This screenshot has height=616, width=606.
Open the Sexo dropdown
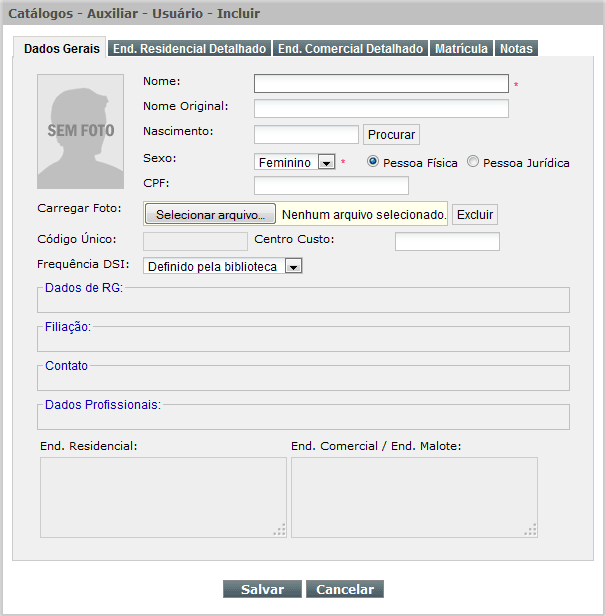click(295, 162)
